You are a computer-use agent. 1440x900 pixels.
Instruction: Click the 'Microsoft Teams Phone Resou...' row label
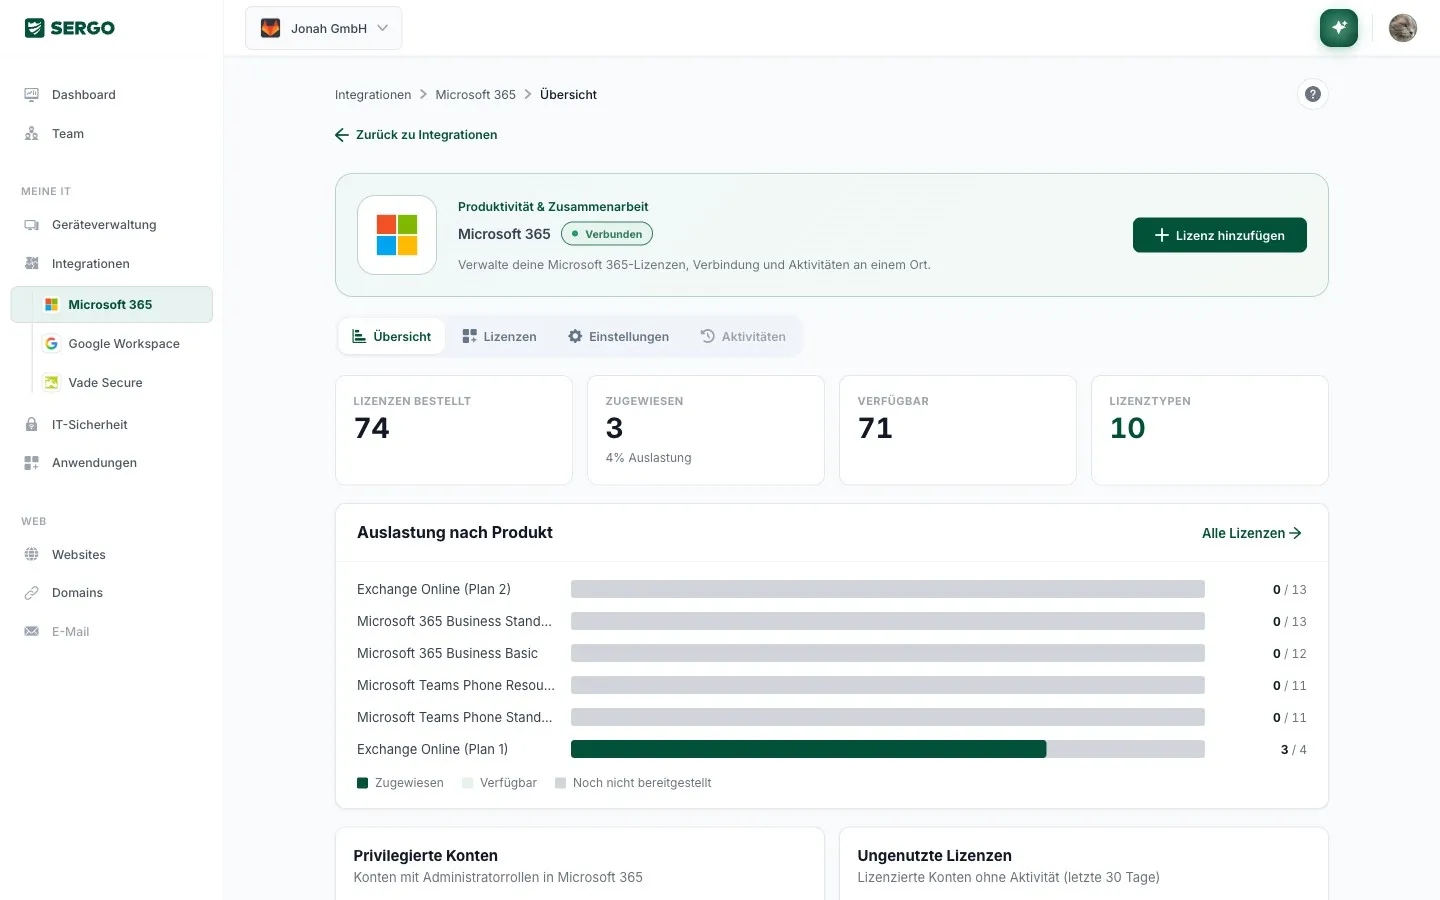click(x=456, y=685)
